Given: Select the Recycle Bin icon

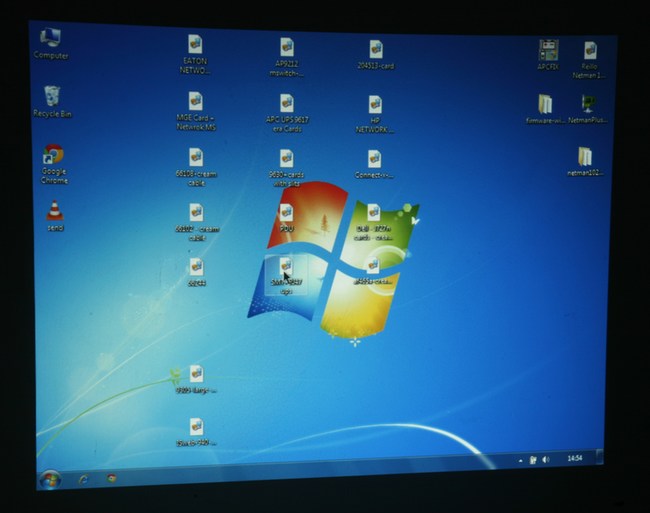Looking at the screenshot, I should (52, 96).
